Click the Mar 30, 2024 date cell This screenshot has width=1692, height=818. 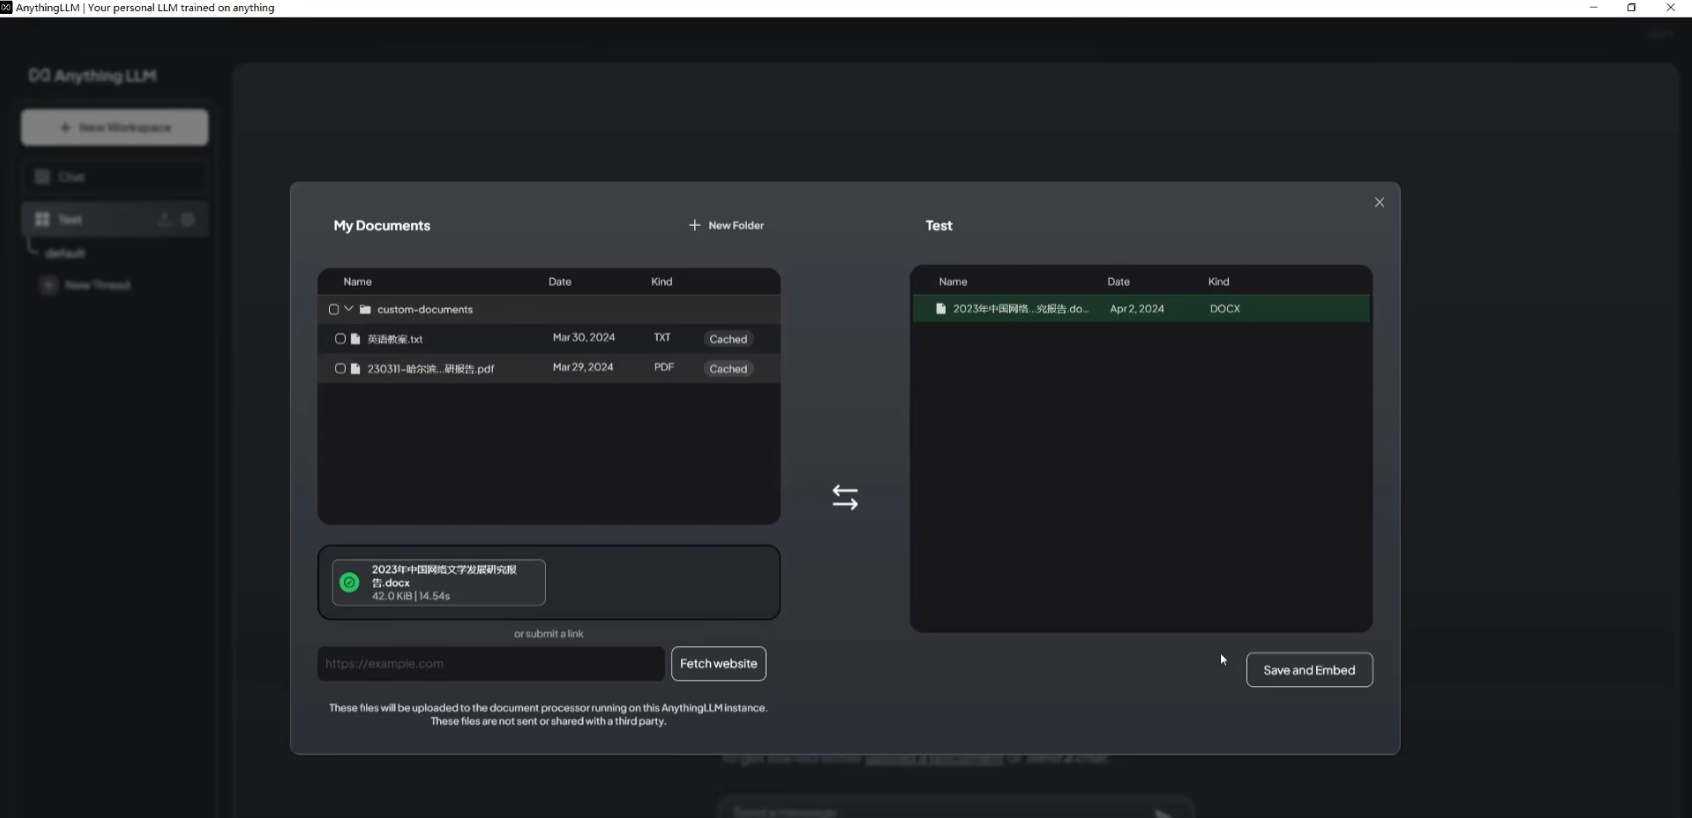pyautogui.click(x=584, y=338)
